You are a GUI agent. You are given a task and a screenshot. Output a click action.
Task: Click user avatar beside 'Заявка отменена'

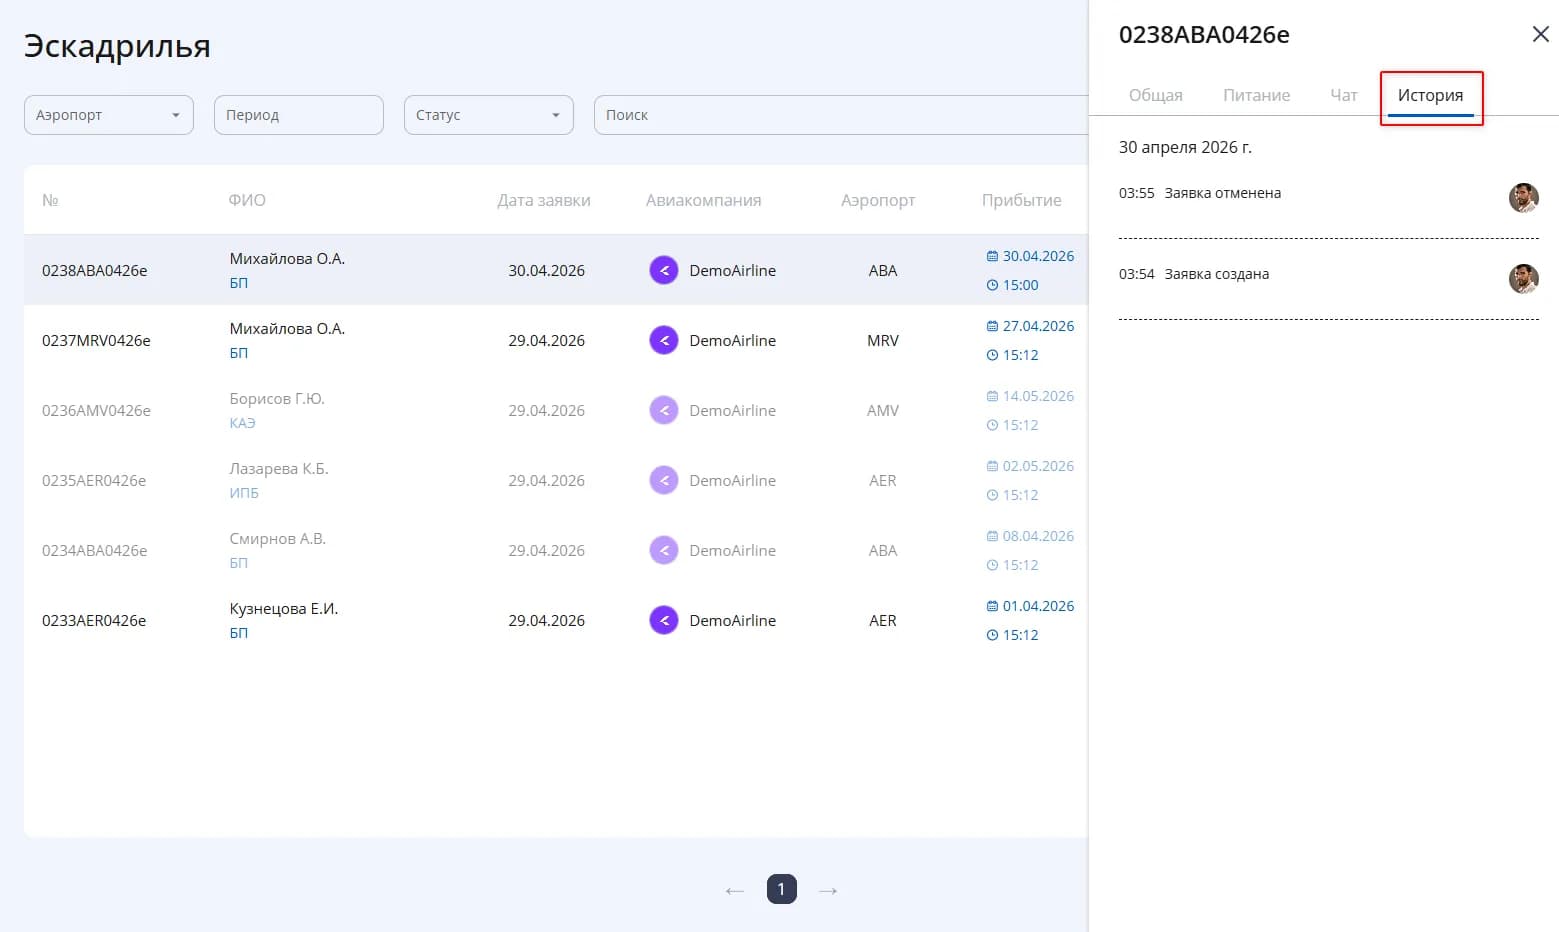click(1523, 198)
